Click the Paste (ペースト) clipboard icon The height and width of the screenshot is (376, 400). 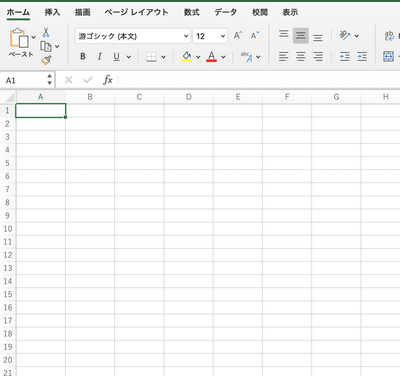point(19,38)
